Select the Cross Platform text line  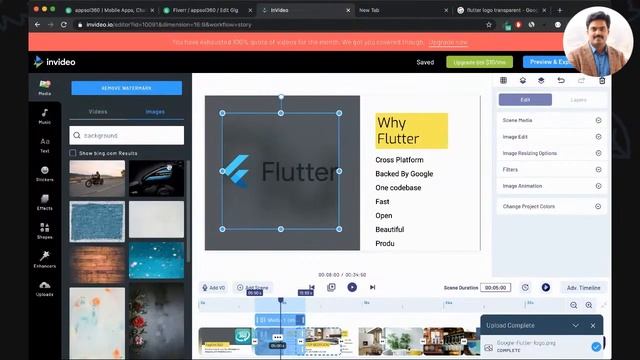(x=399, y=160)
